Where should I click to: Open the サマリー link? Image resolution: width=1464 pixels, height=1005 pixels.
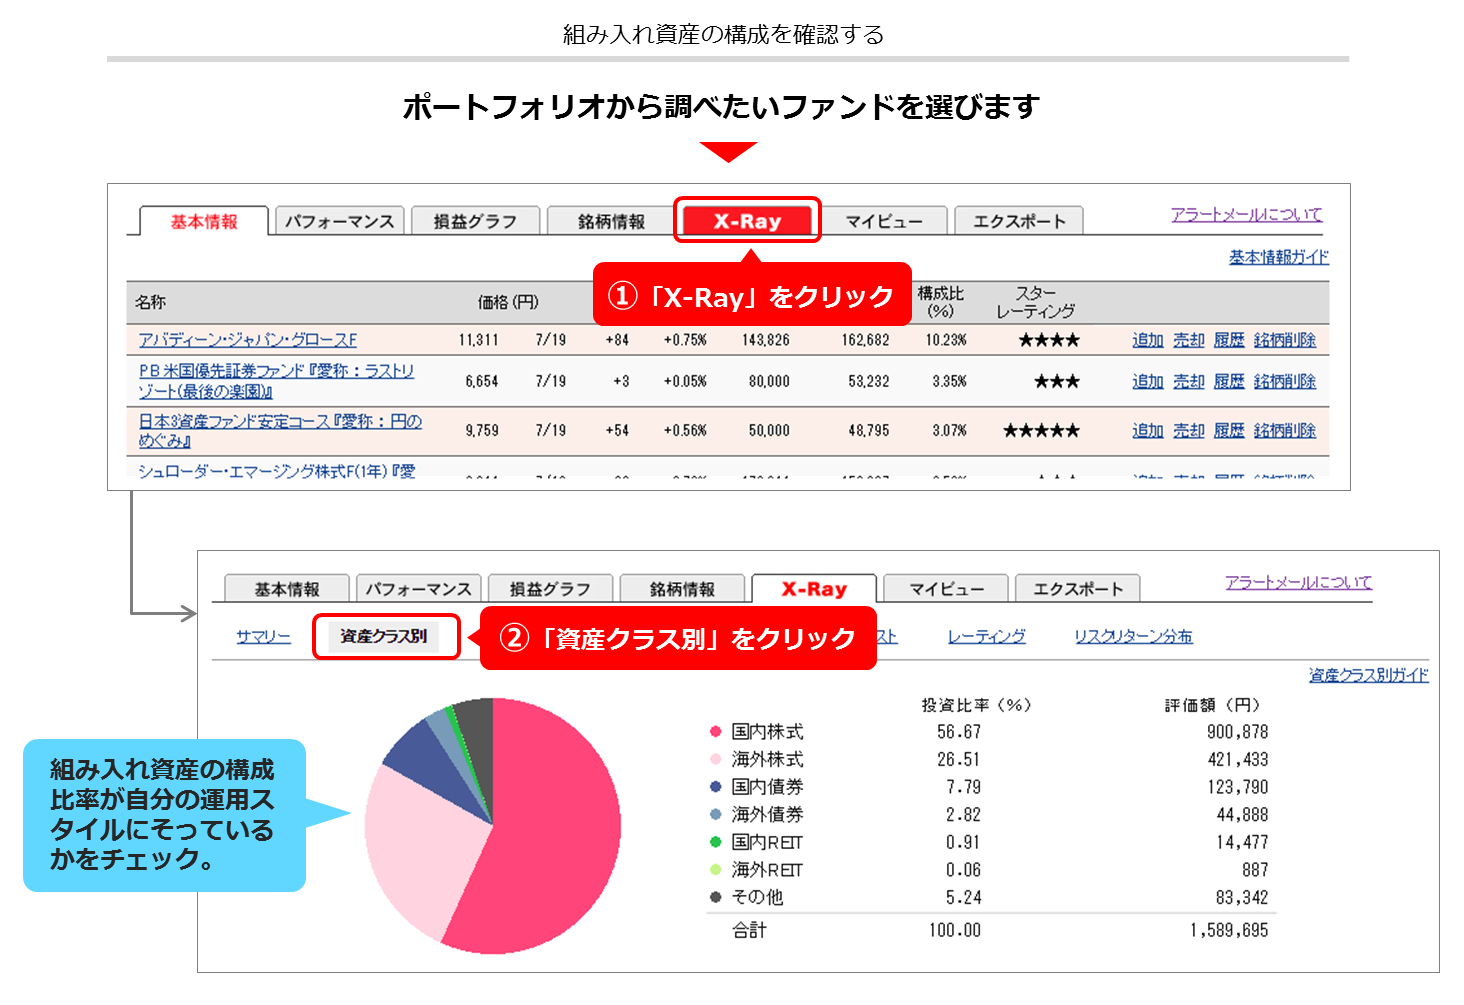[263, 637]
